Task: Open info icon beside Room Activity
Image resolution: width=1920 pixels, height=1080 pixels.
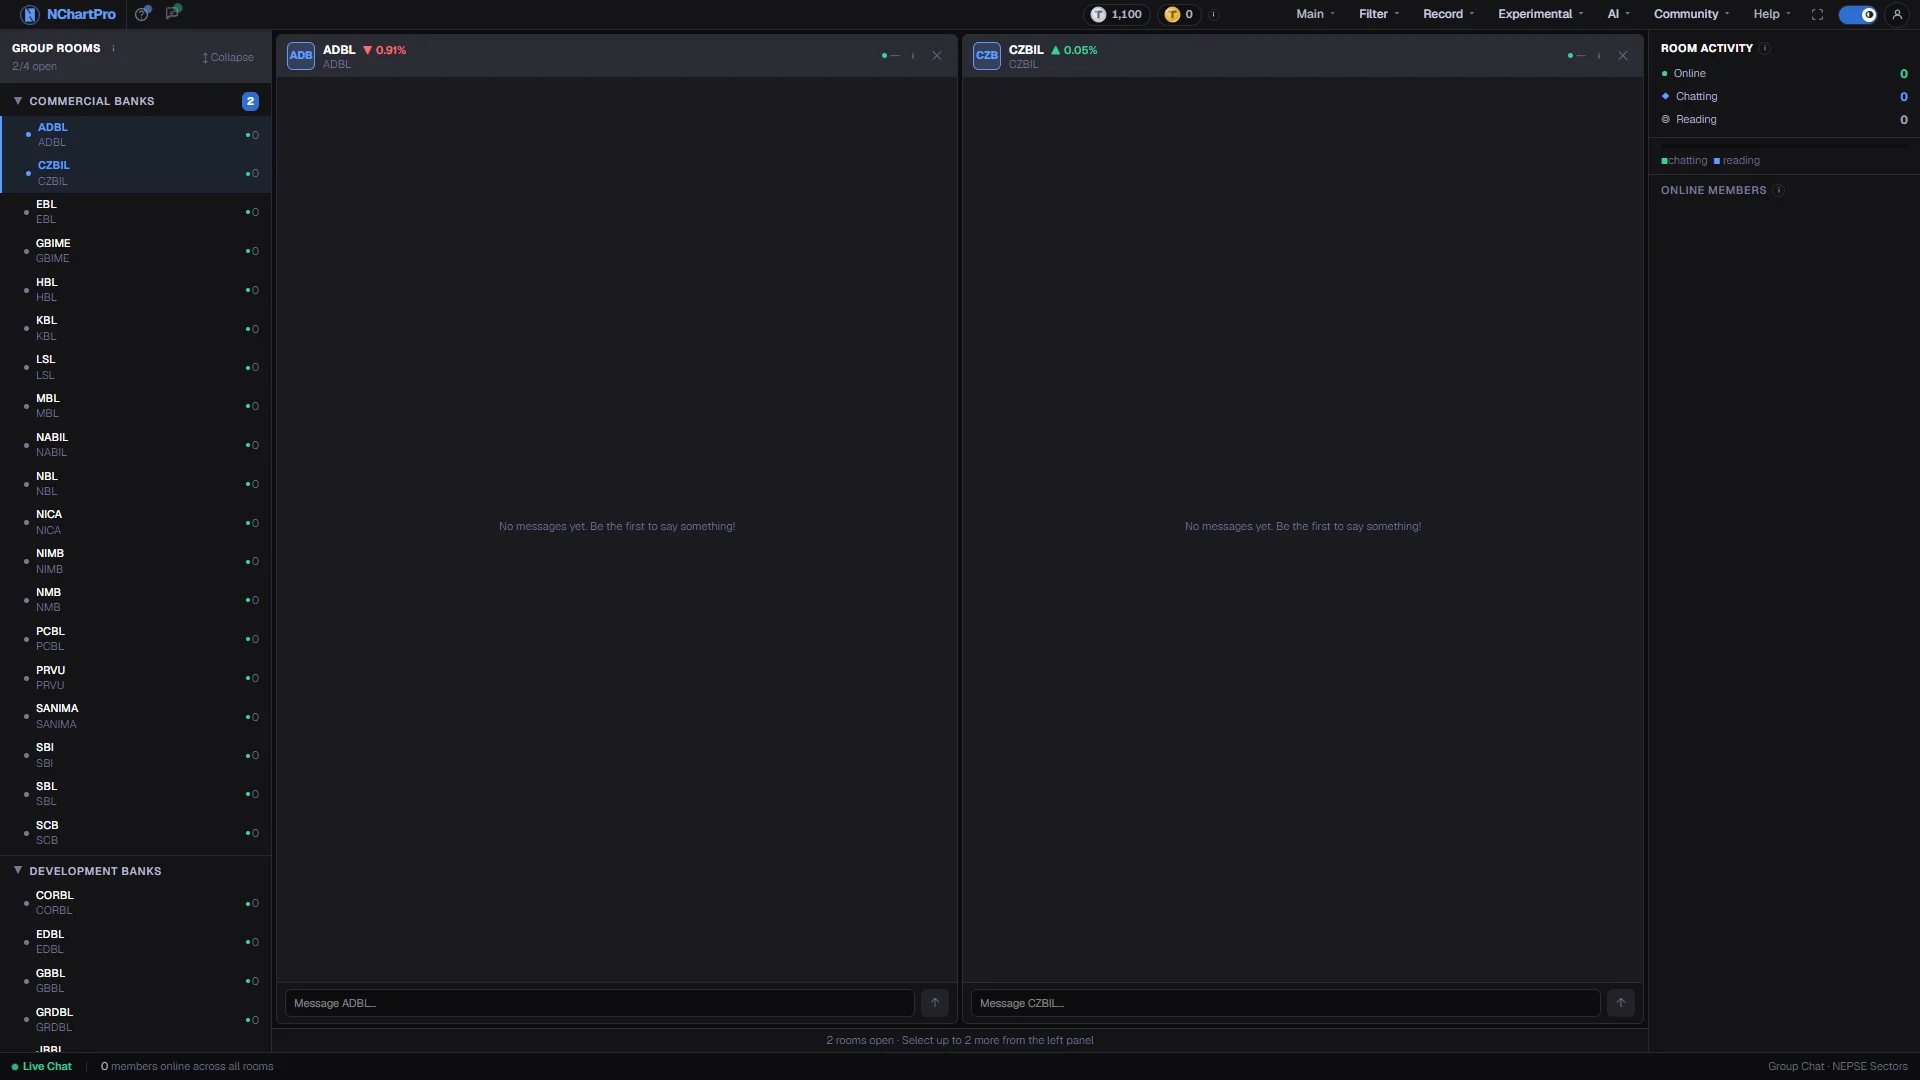Action: coord(1765,48)
